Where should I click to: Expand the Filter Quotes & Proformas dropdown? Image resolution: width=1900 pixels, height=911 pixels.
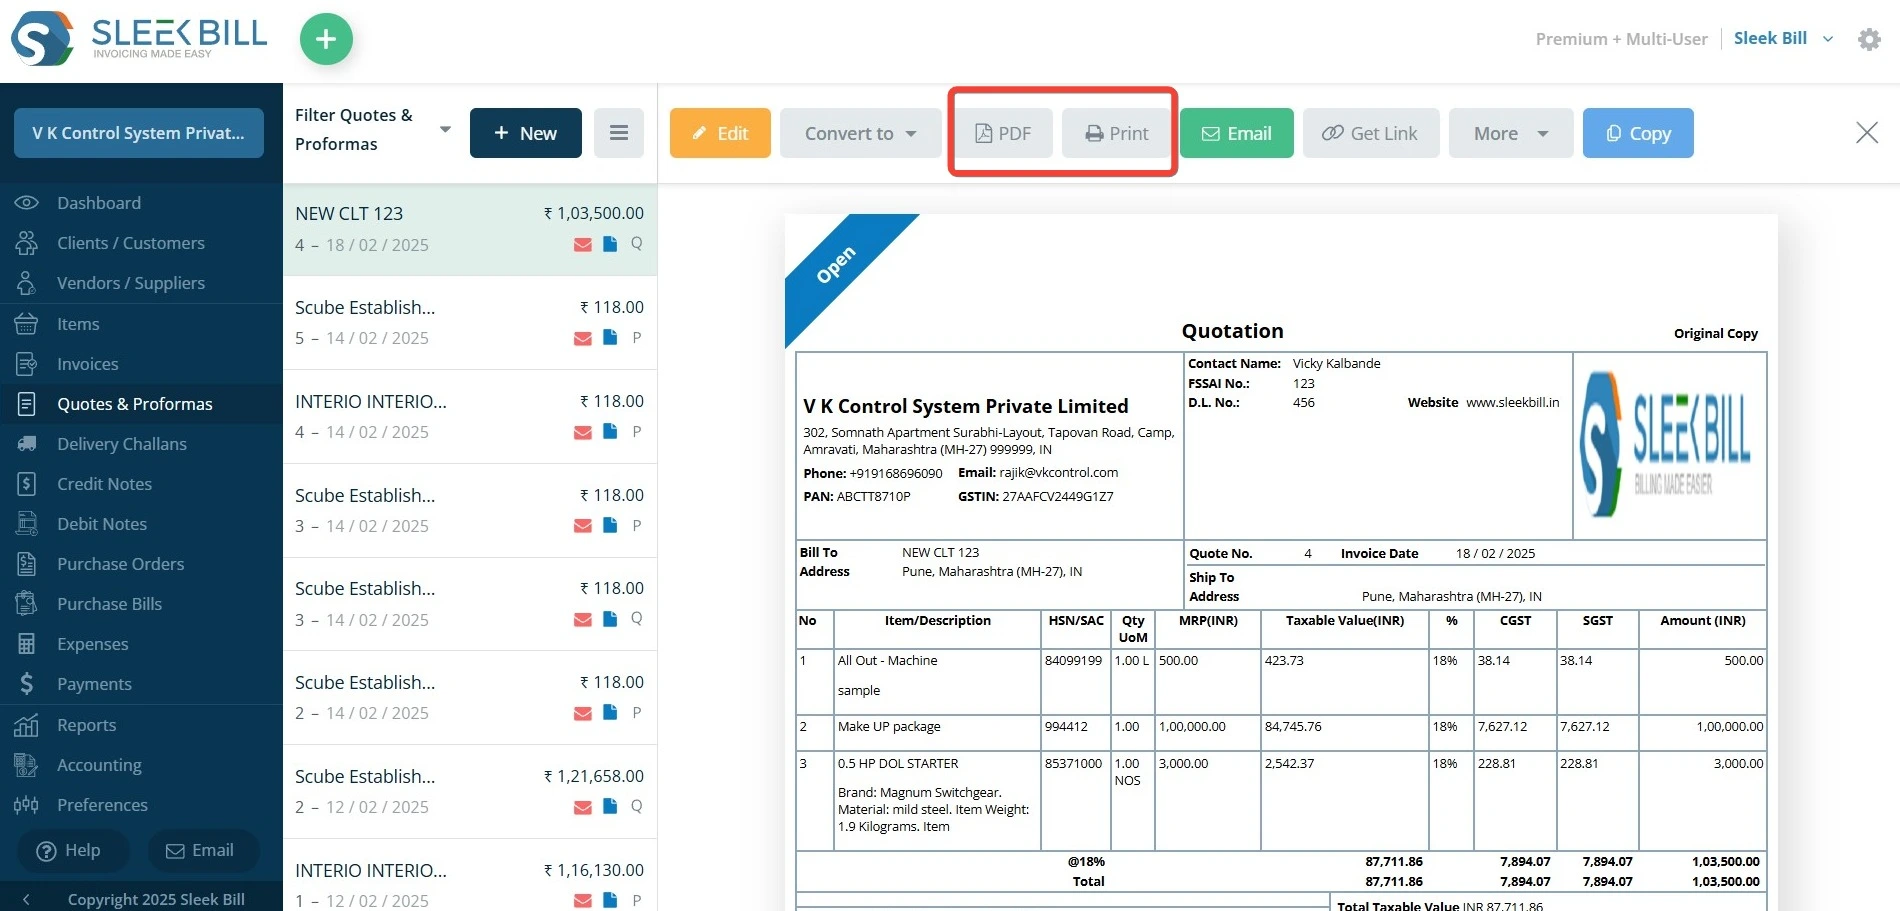tap(445, 130)
